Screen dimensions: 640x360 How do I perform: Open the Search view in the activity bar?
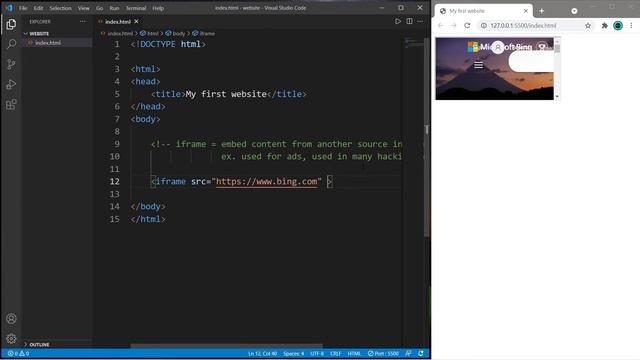point(11,44)
